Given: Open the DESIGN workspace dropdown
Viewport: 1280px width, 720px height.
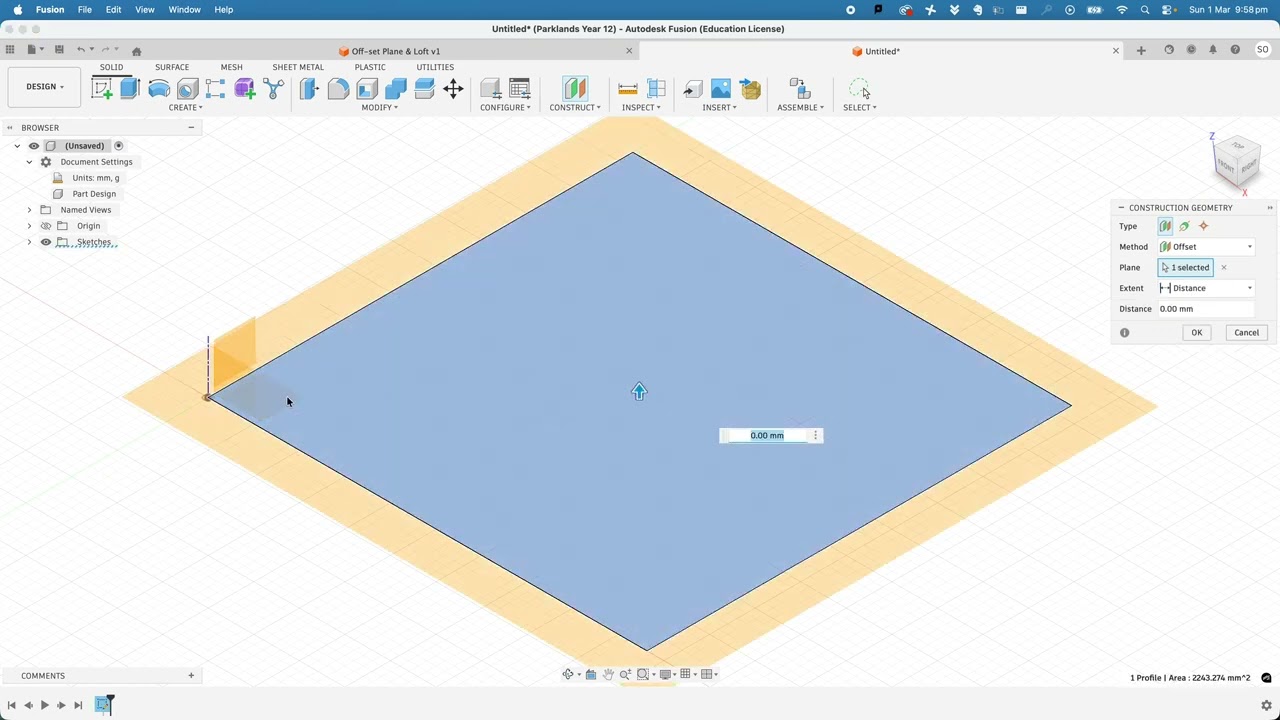Looking at the screenshot, I should pyautogui.click(x=45, y=86).
